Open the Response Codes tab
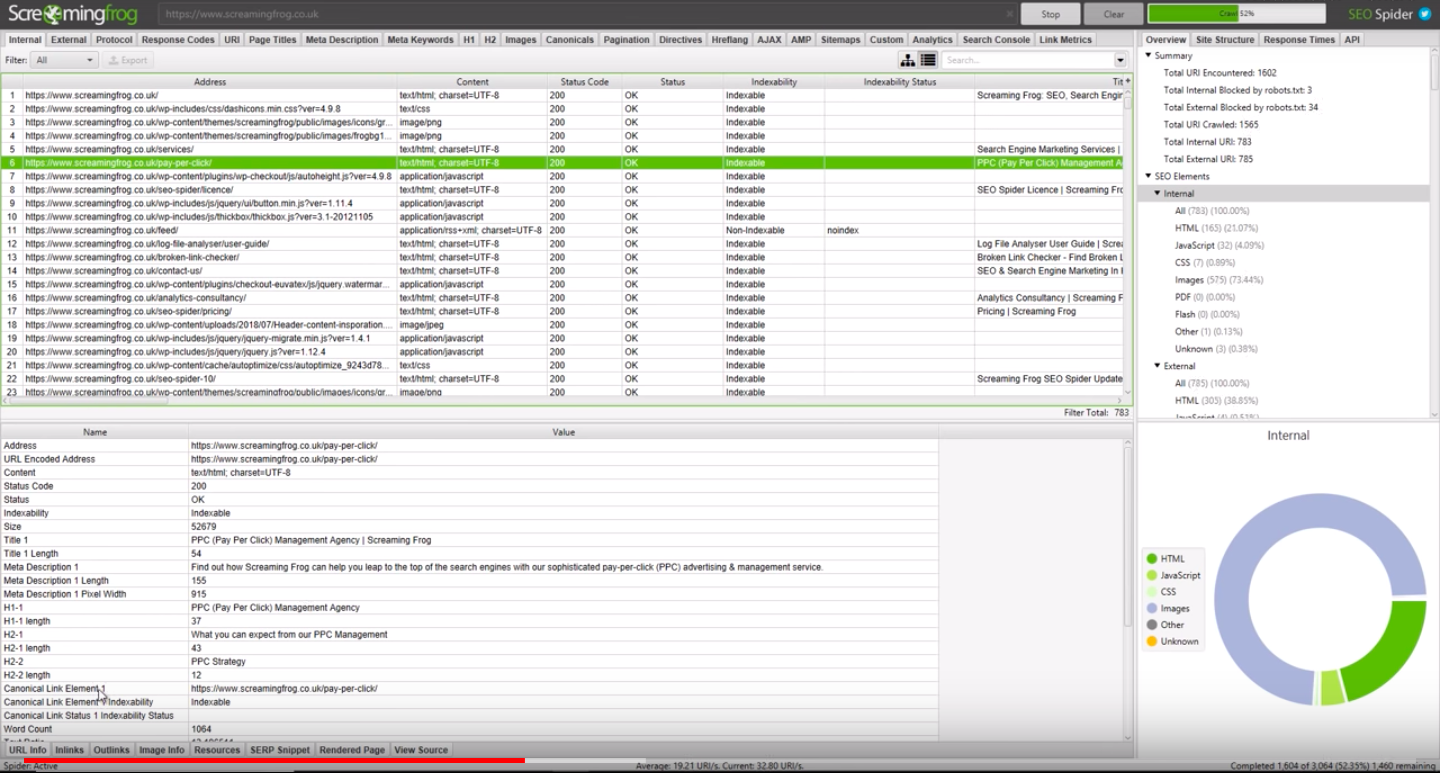 [x=178, y=40]
